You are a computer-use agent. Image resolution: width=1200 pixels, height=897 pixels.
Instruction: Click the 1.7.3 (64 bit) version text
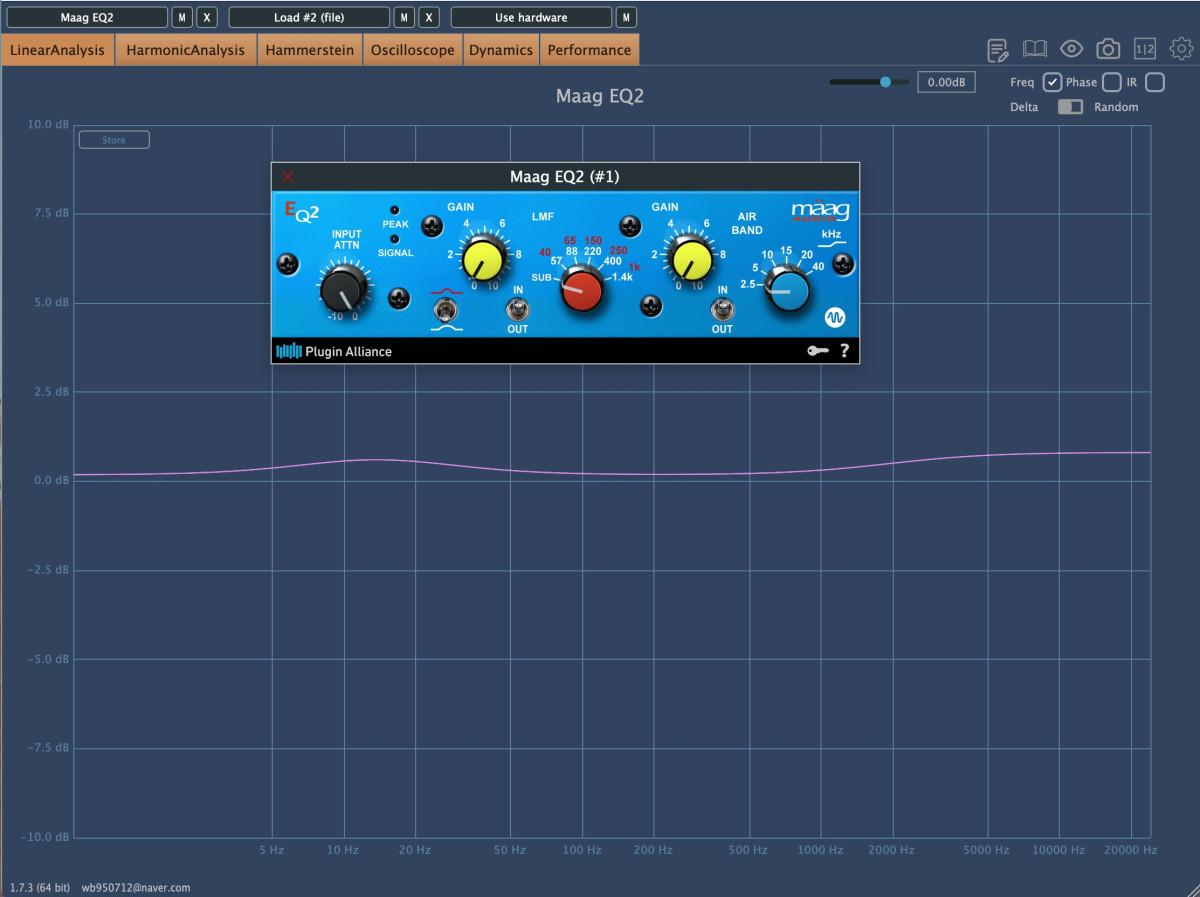[x=40, y=887]
